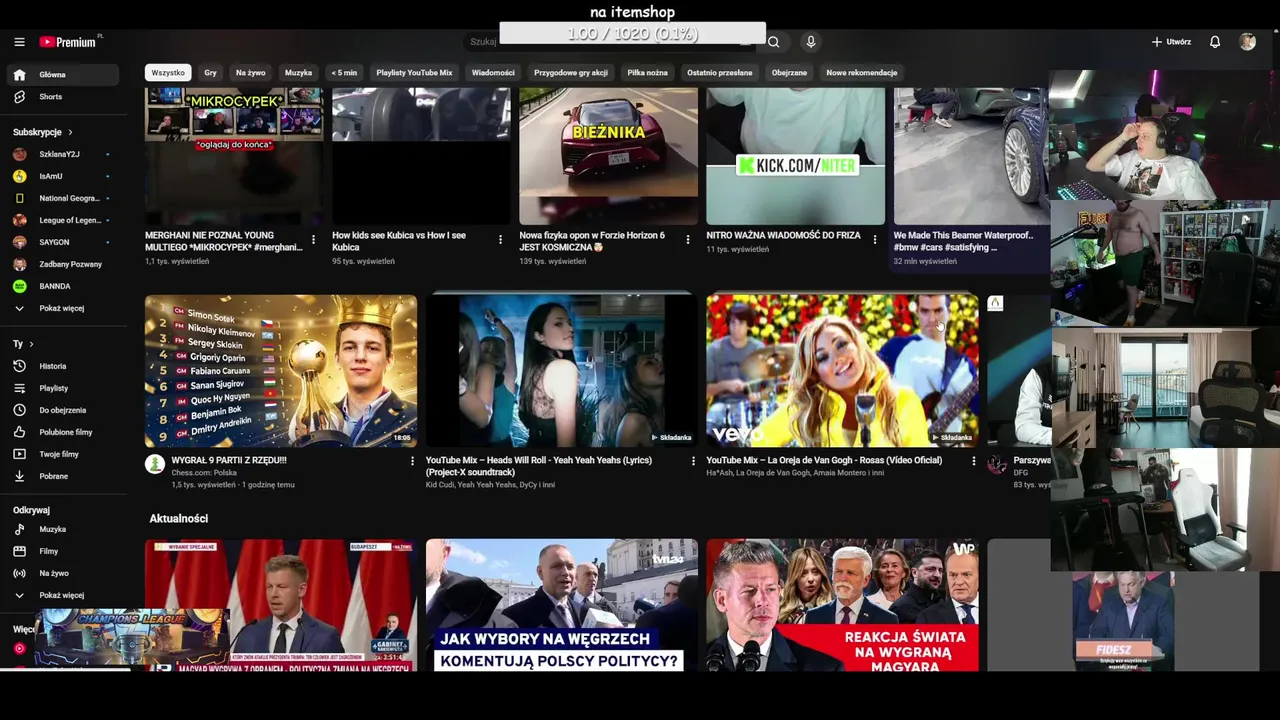Open League of Legends subscription channel
1280x720 pixels.
[62, 220]
